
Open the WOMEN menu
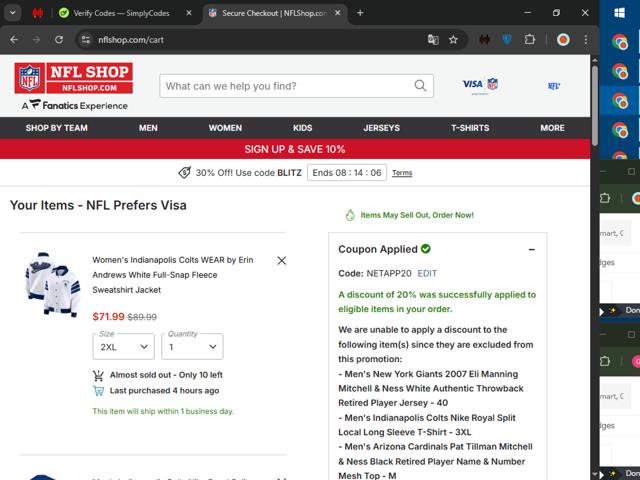click(225, 128)
